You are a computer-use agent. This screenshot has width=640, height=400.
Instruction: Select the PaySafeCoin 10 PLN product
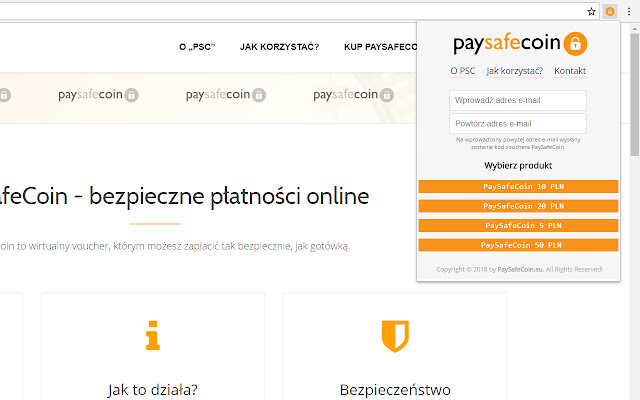click(x=518, y=187)
